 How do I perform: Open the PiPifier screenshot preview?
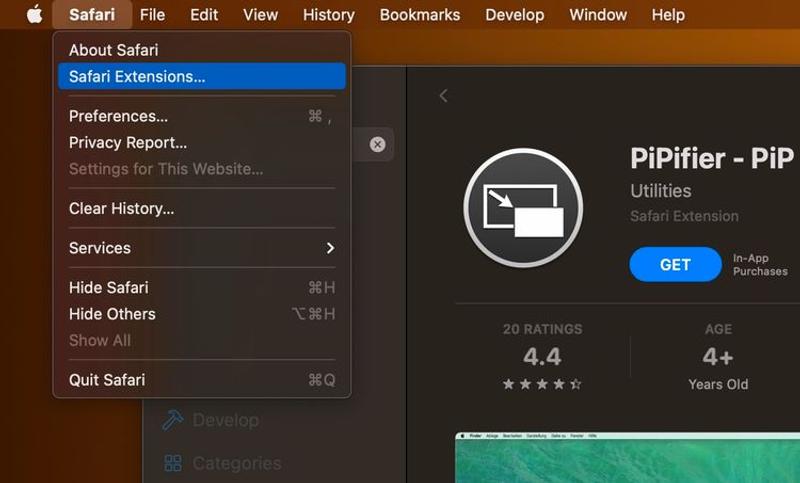click(x=628, y=457)
